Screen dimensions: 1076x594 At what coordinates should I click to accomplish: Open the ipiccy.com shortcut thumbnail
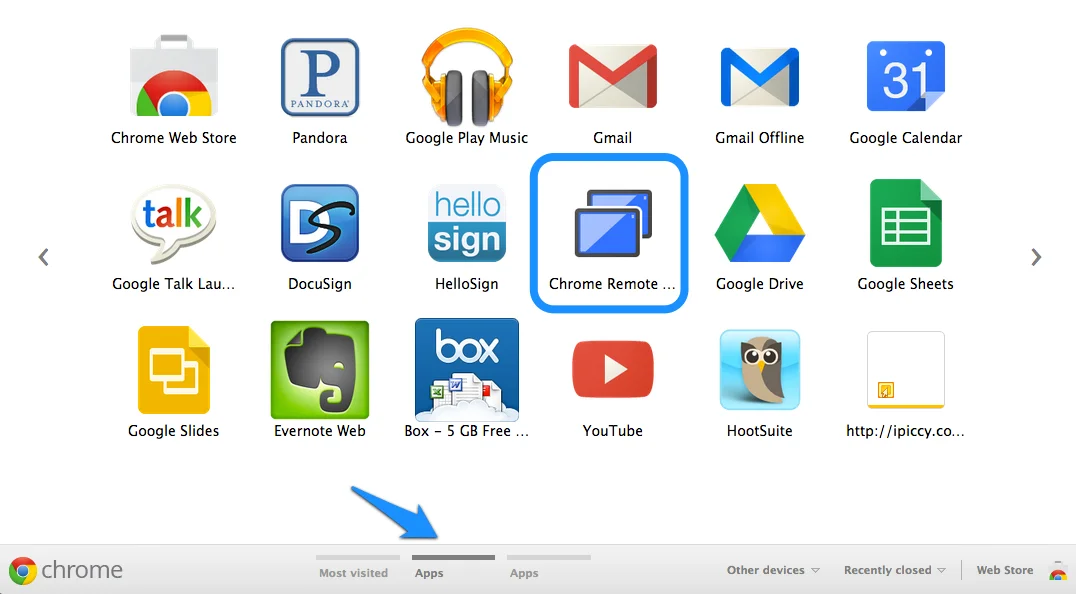pyautogui.click(x=906, y=370)
